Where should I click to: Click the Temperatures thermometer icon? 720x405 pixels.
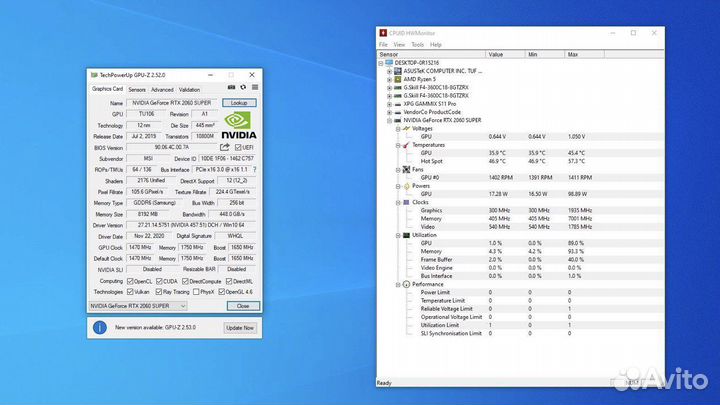(406, 145)
